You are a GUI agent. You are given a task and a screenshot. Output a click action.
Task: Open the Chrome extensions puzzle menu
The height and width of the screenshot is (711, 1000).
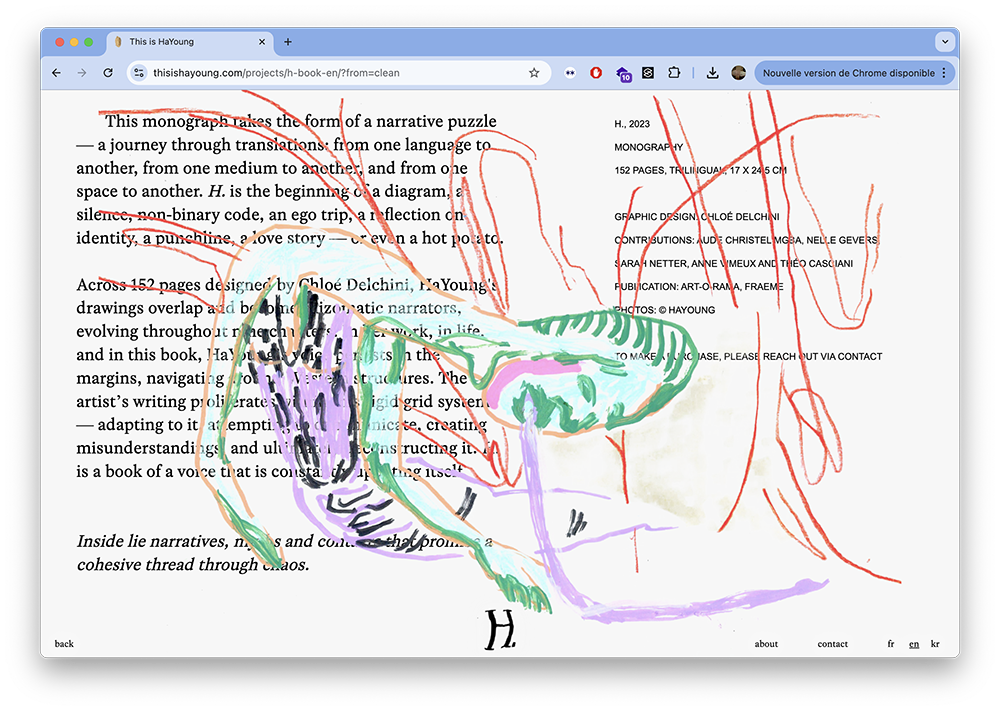674,73
